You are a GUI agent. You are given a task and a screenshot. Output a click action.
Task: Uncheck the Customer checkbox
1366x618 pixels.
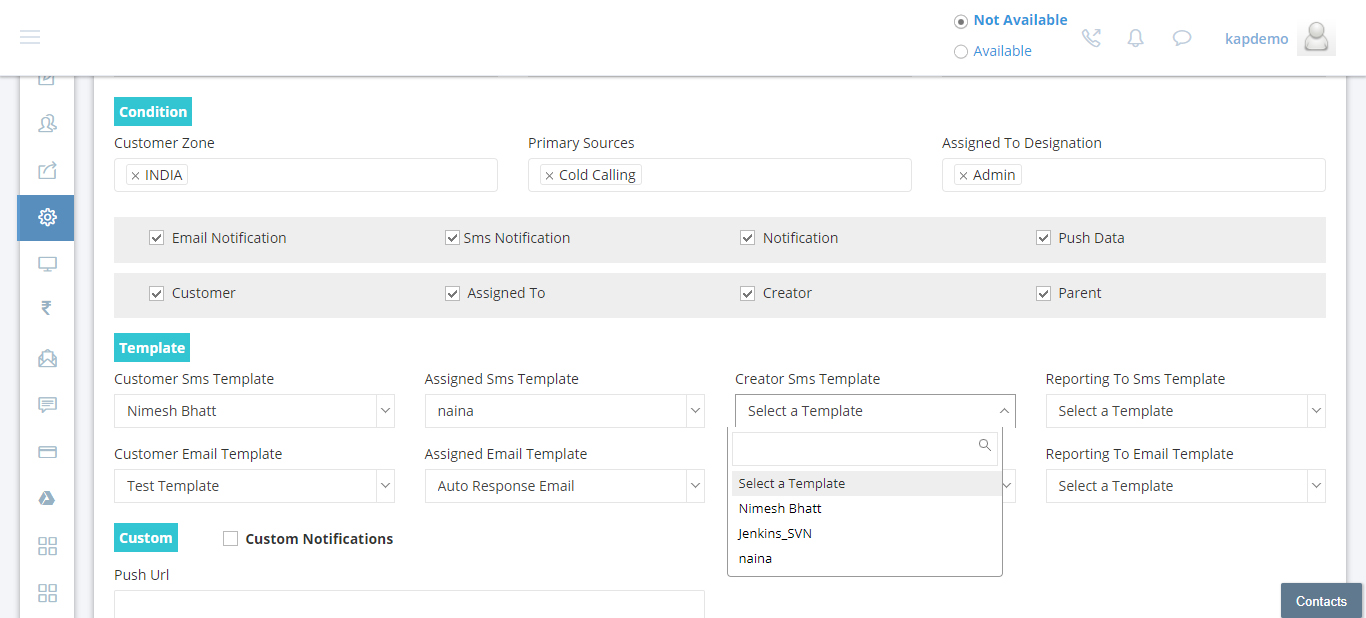(156, 293)
